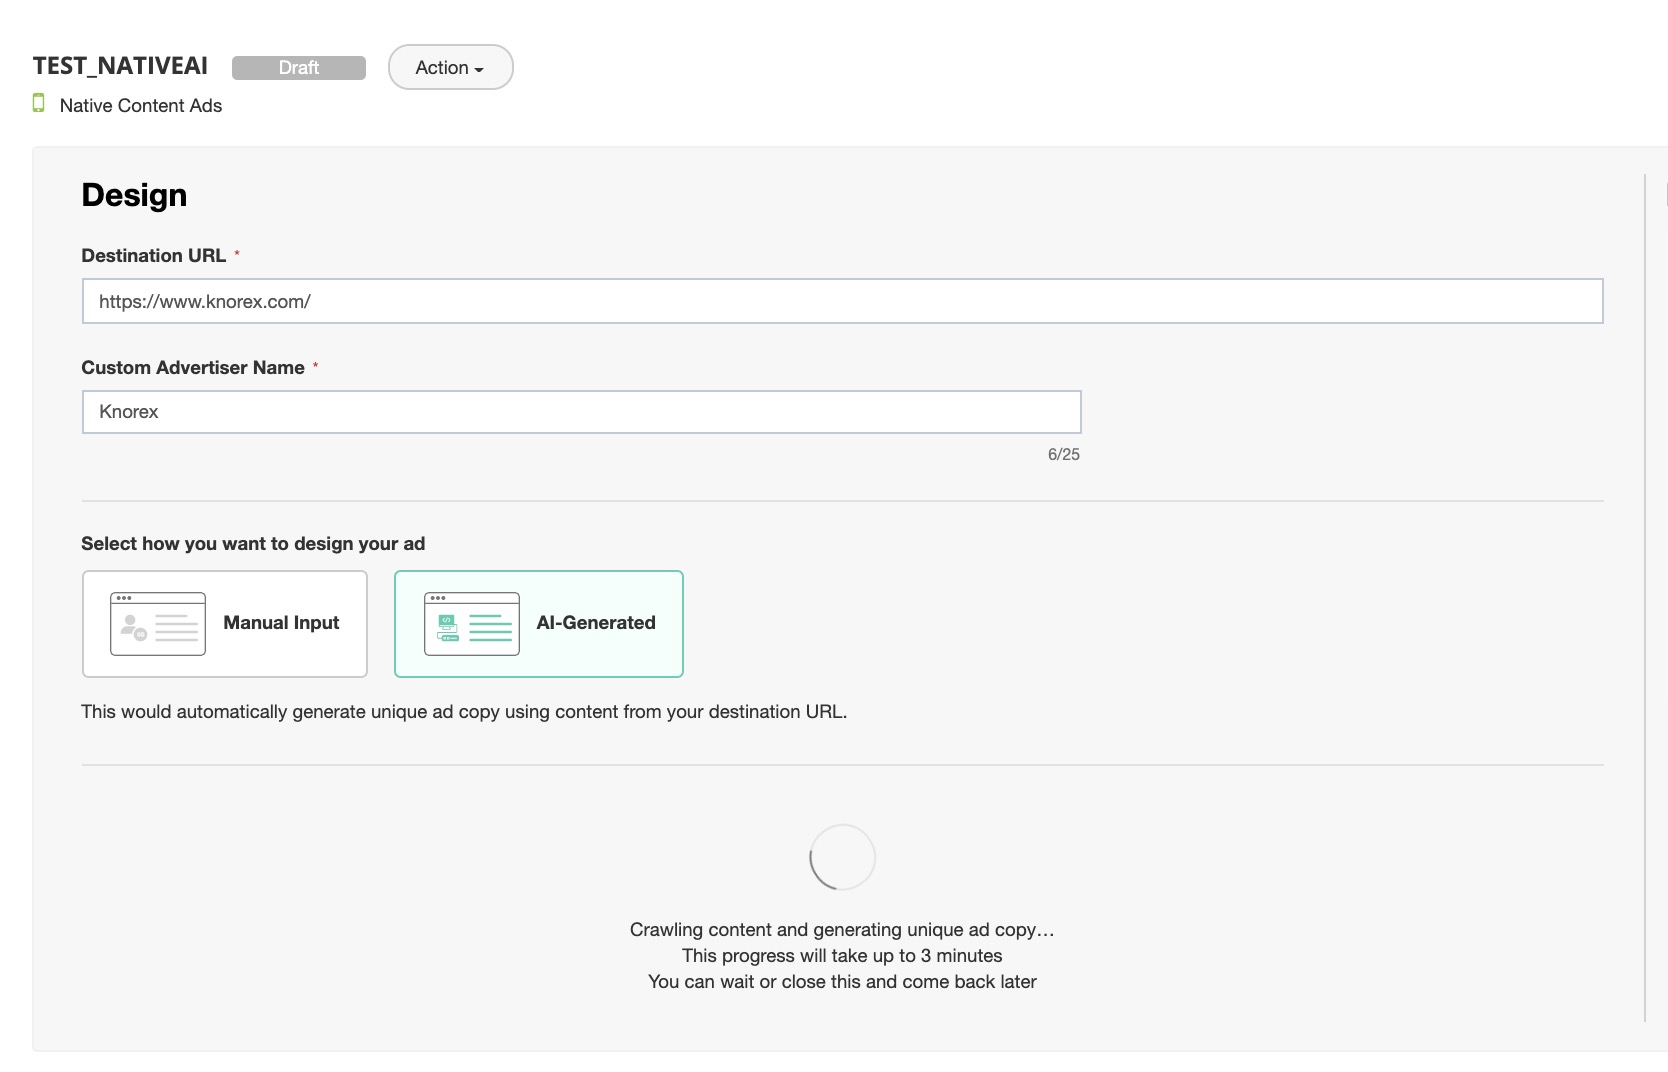Select the Manual Input design option
This screenshot has width=1668, height=1072.
pos(225,624)
